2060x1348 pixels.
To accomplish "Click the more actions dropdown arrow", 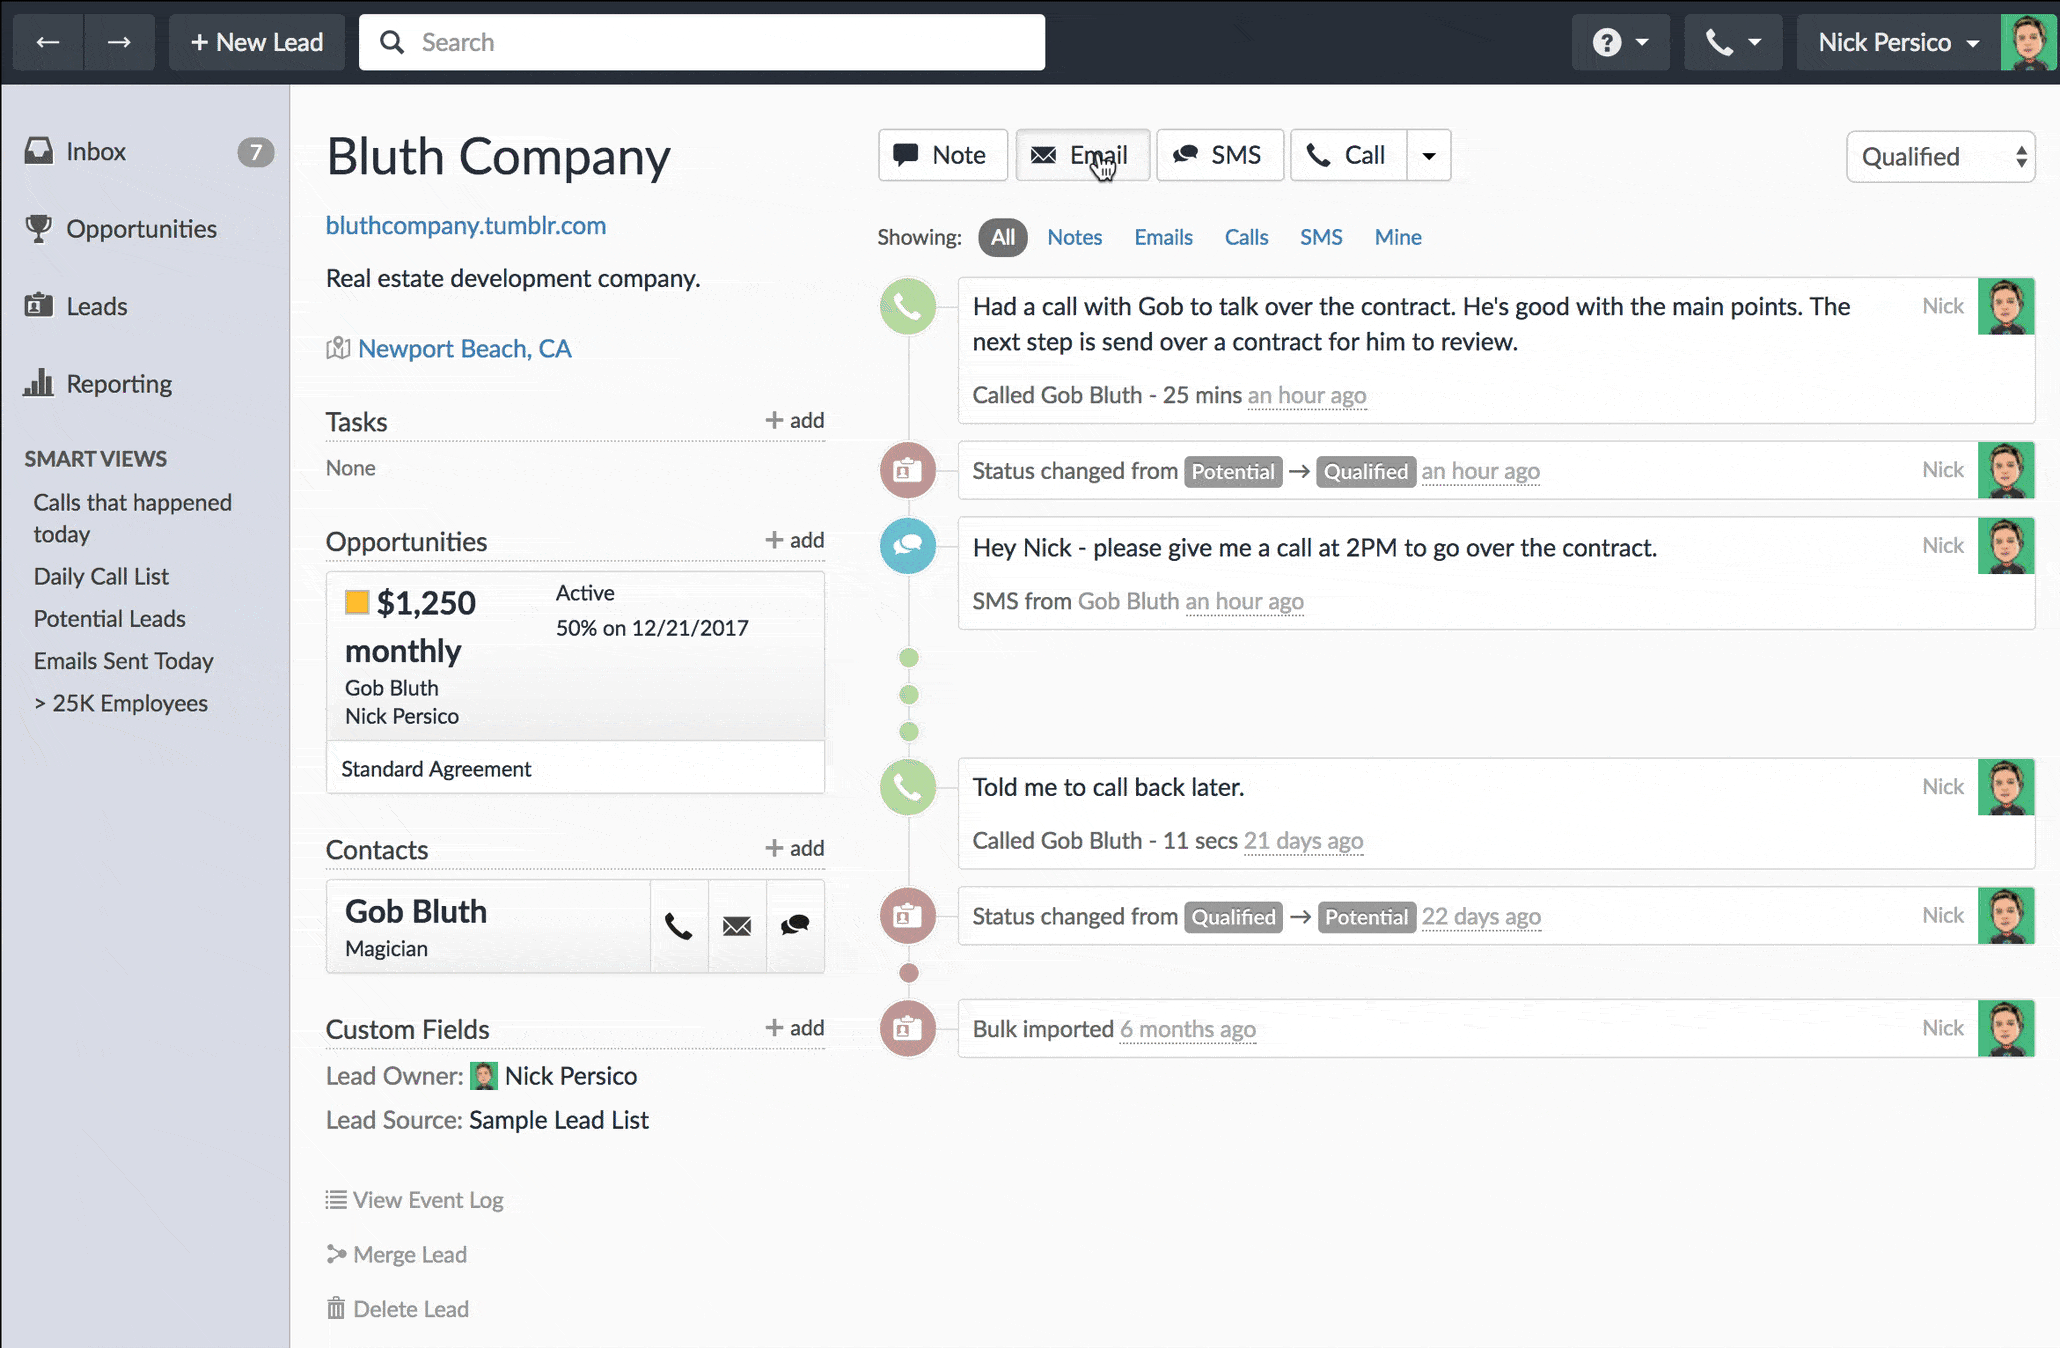I will coord(1428,153).
